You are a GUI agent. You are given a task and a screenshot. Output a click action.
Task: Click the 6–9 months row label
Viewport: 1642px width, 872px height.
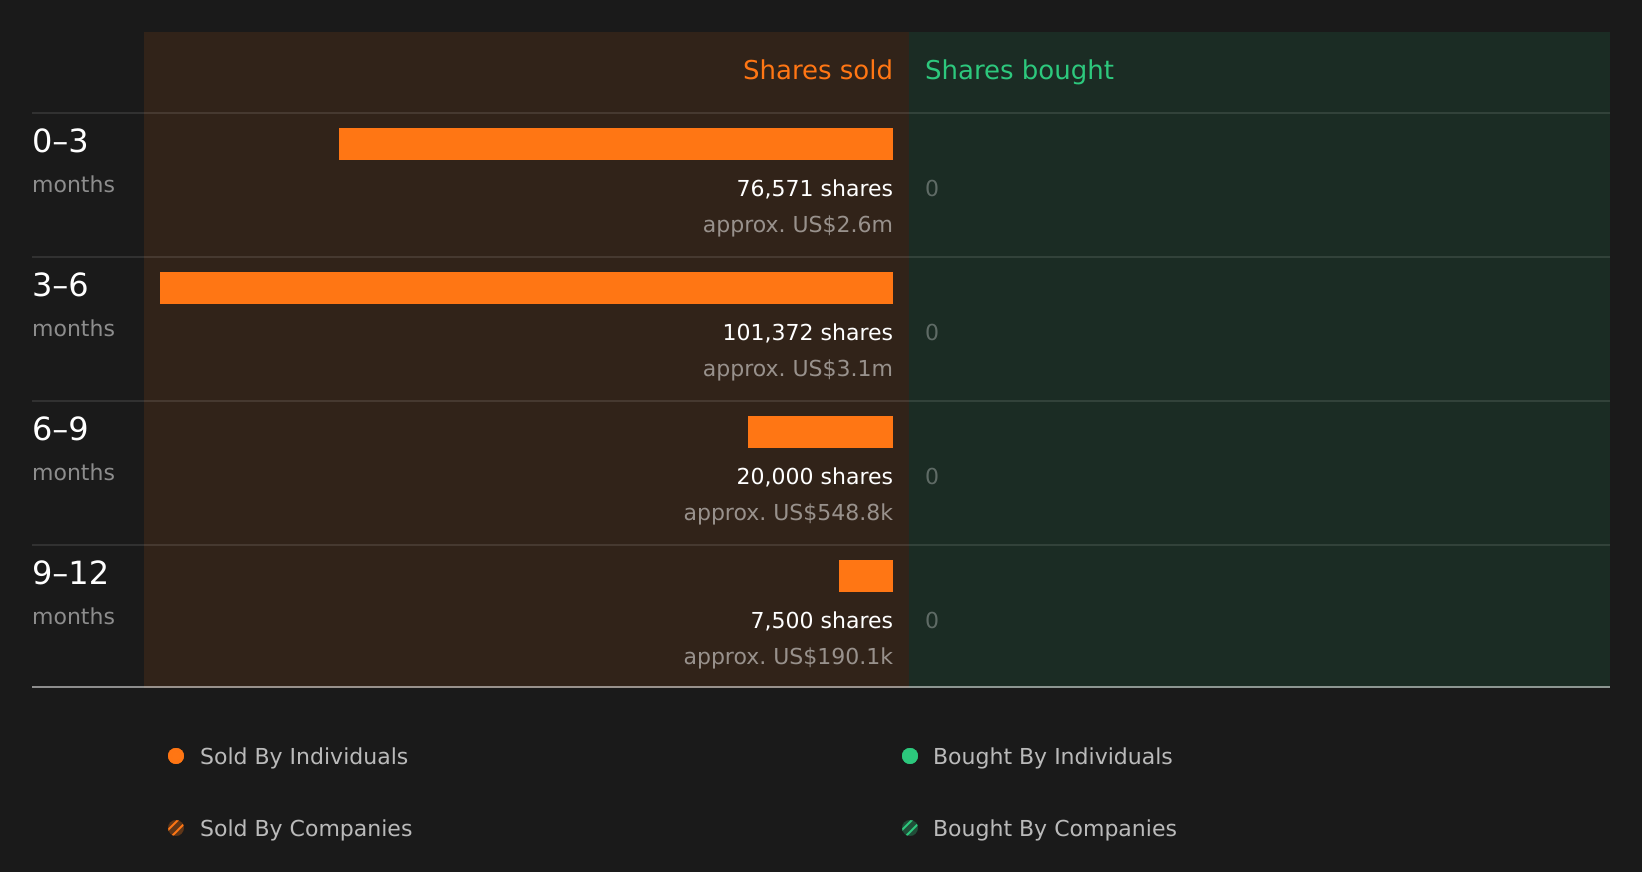(73, 448)
